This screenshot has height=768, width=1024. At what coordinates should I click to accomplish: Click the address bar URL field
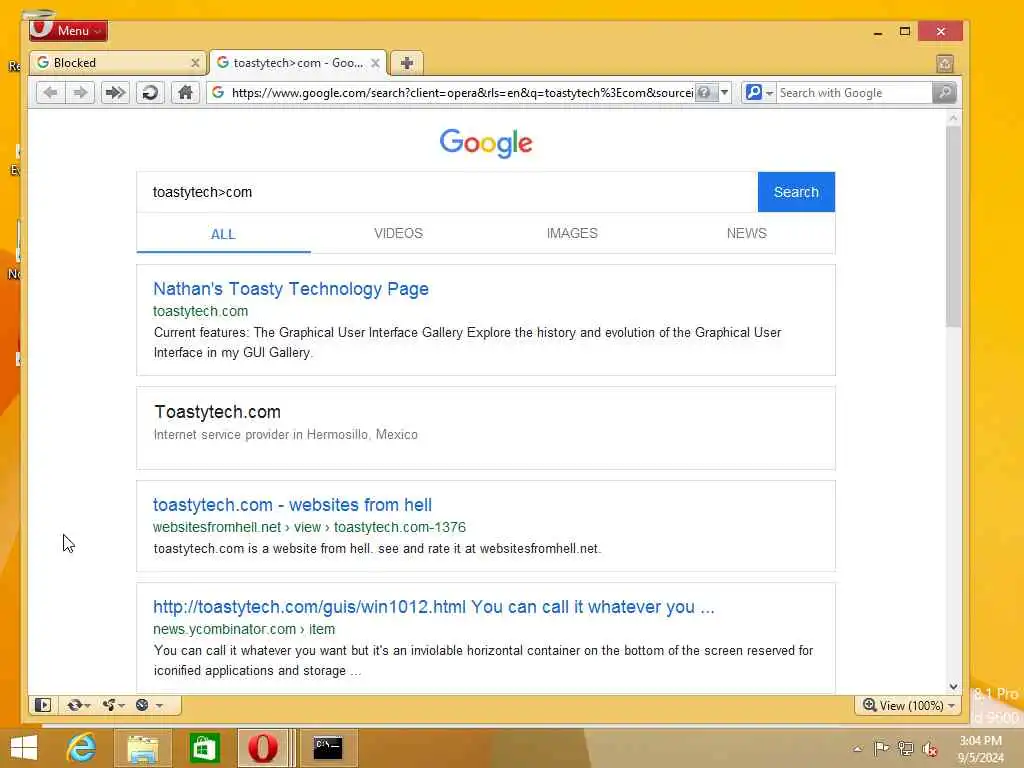[x=462, y=93]
